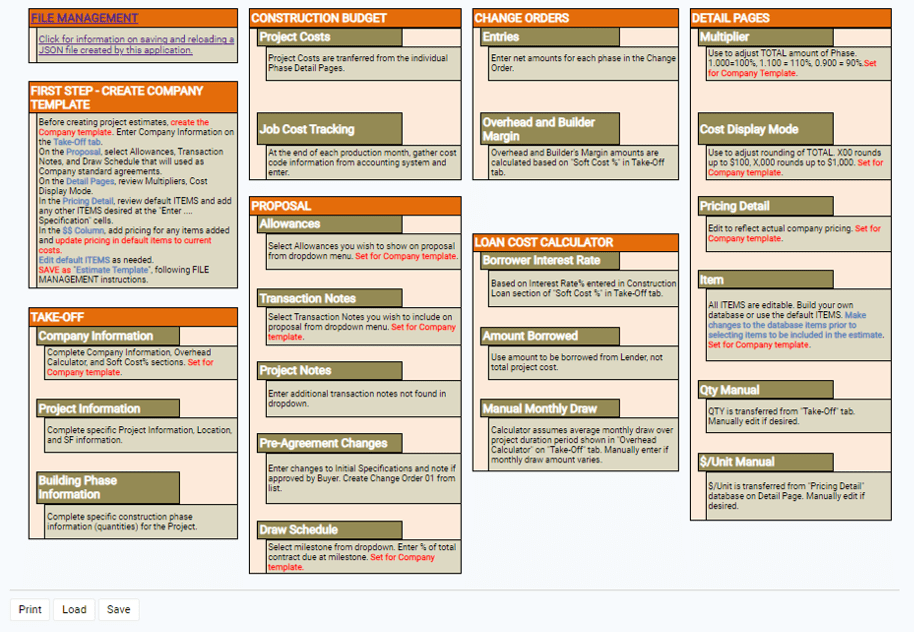Image resolution: width=914 pixels, height=632 pixels.
Task: Click the 'Cost Display Mode' subheading
Action: click(766, 129)
